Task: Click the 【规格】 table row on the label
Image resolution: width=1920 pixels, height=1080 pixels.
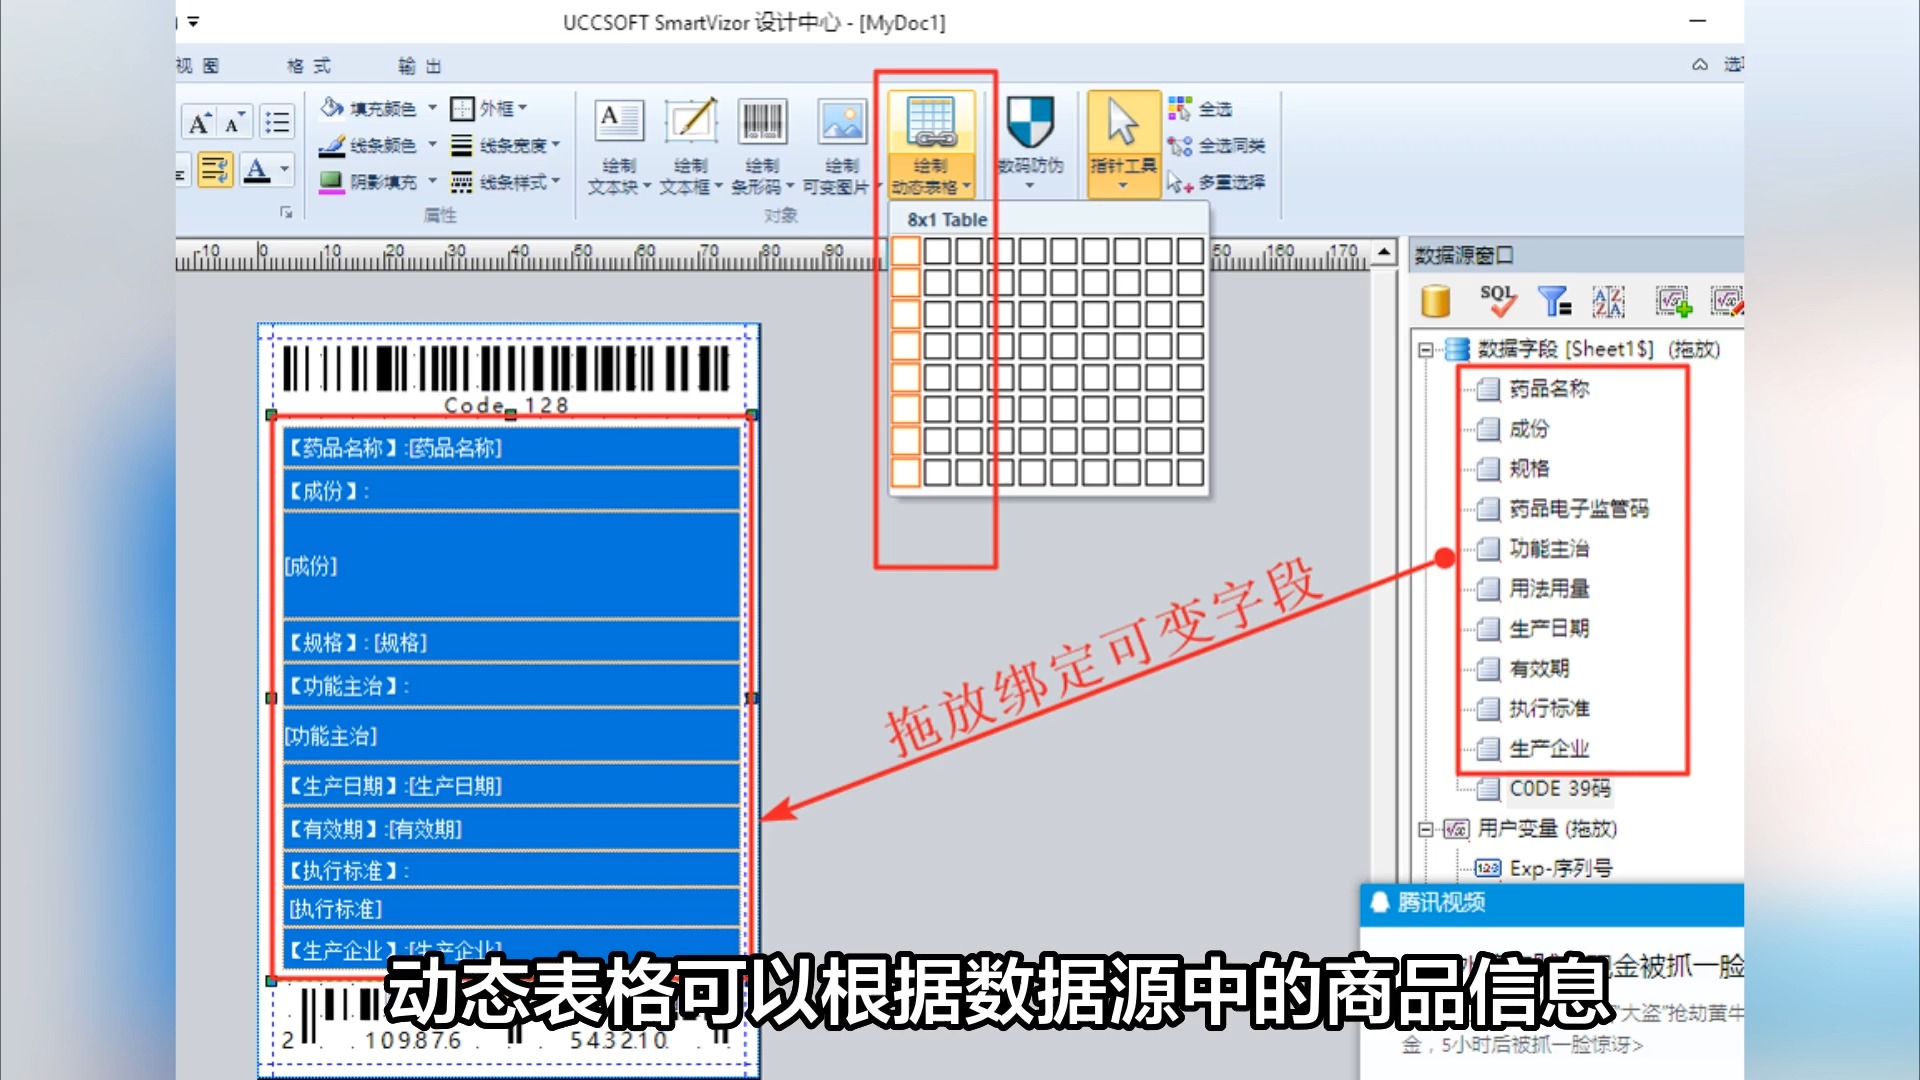Action: coord(512,643)
